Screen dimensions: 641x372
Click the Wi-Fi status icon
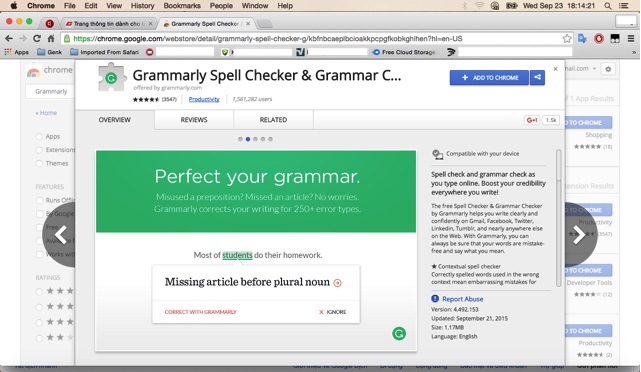coord(480,6)
